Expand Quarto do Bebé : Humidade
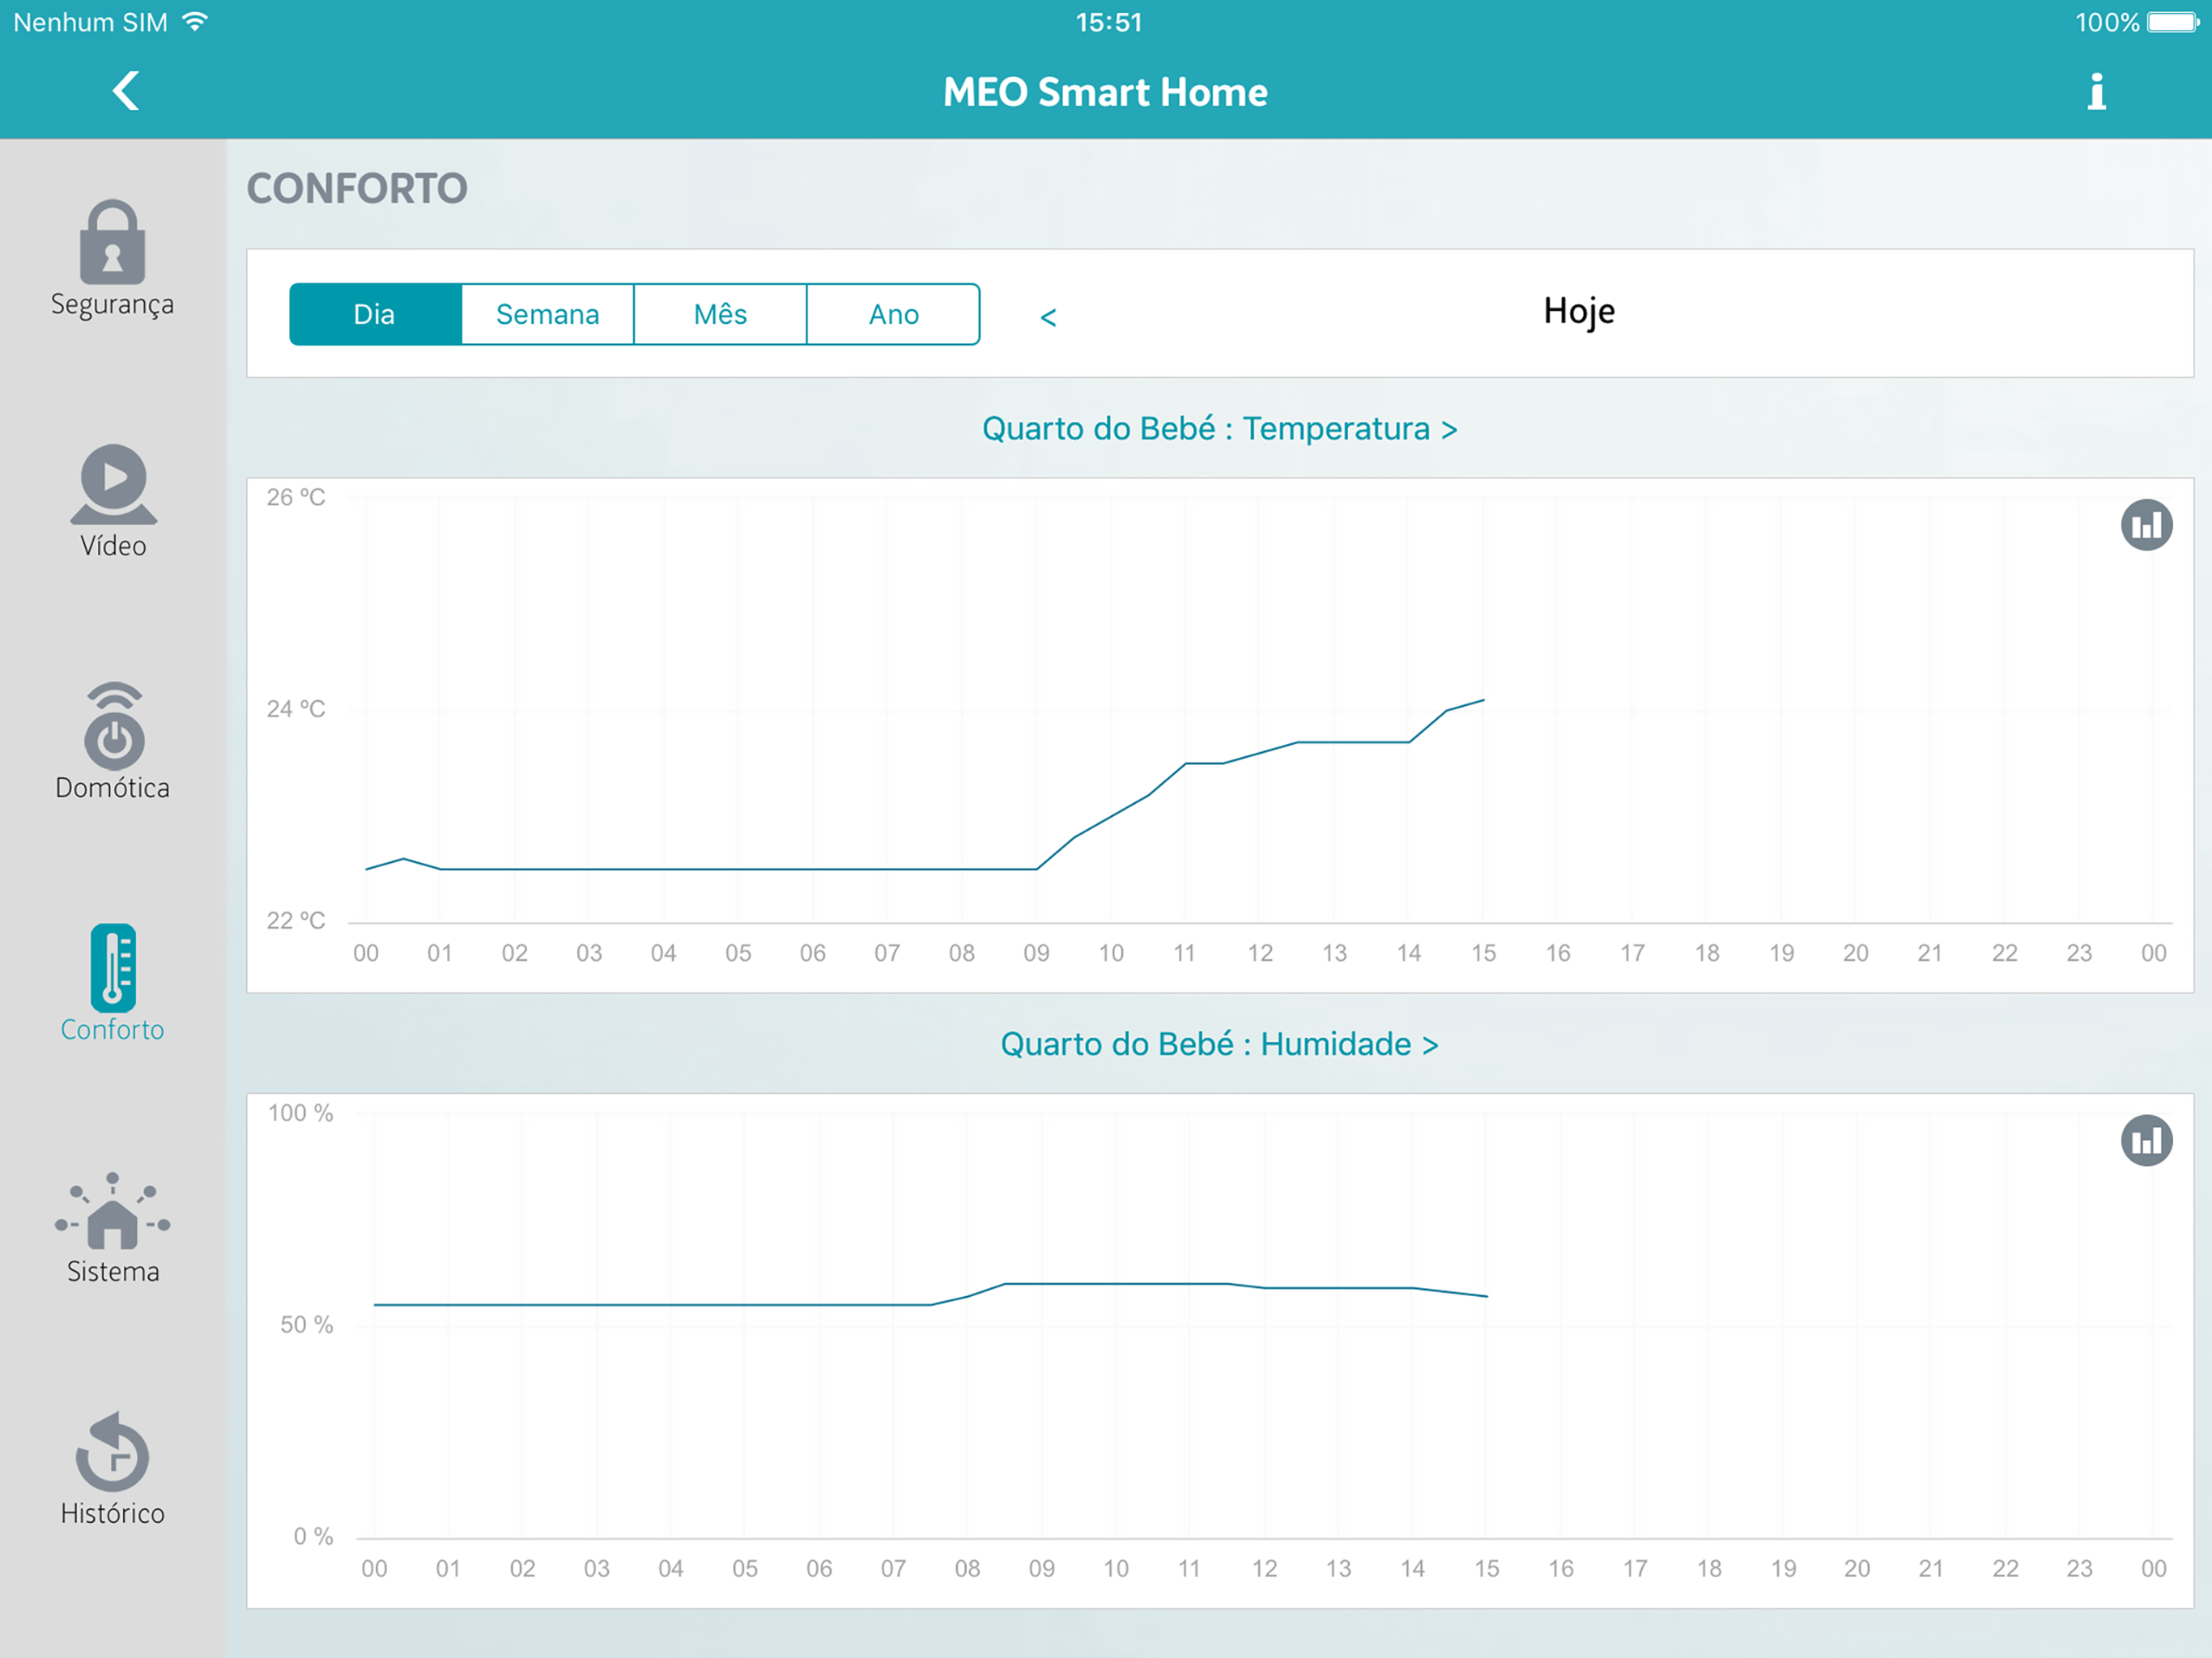The width and height of the screenshot is (2212, 1658). click(1219, 1044)
